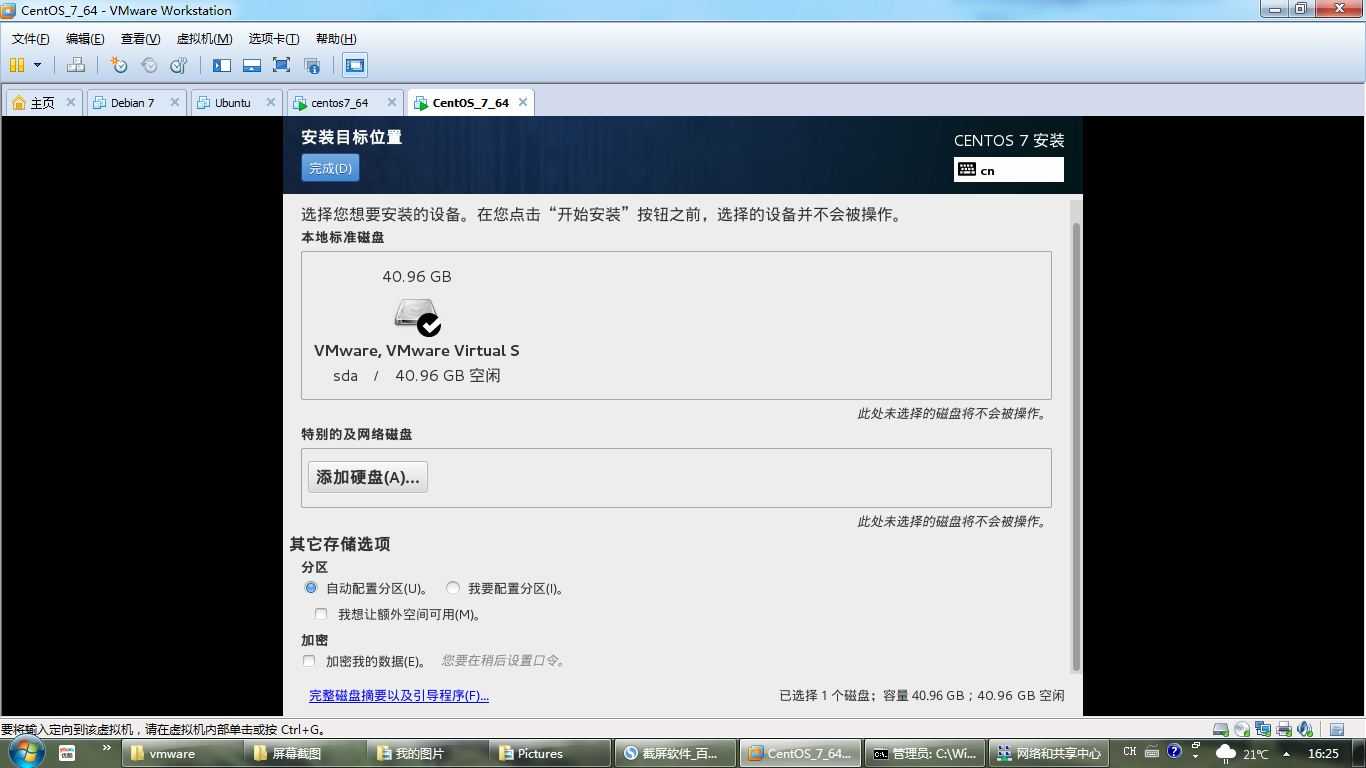Open the 选项卡(T) menu
This screenshot has width=1366, height=768.
click(x=274, y=39)
